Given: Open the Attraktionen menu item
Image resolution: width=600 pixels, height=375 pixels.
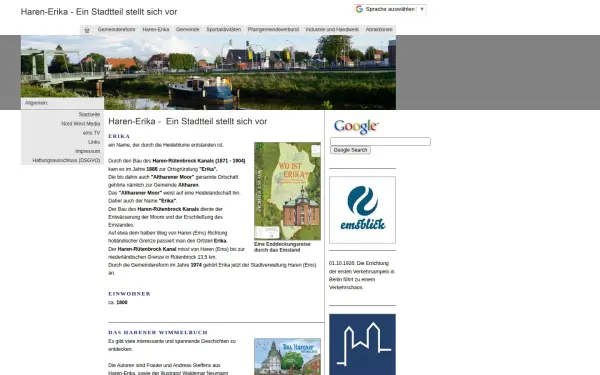Looking at the screenshot, I should click(x=379, y=29).
